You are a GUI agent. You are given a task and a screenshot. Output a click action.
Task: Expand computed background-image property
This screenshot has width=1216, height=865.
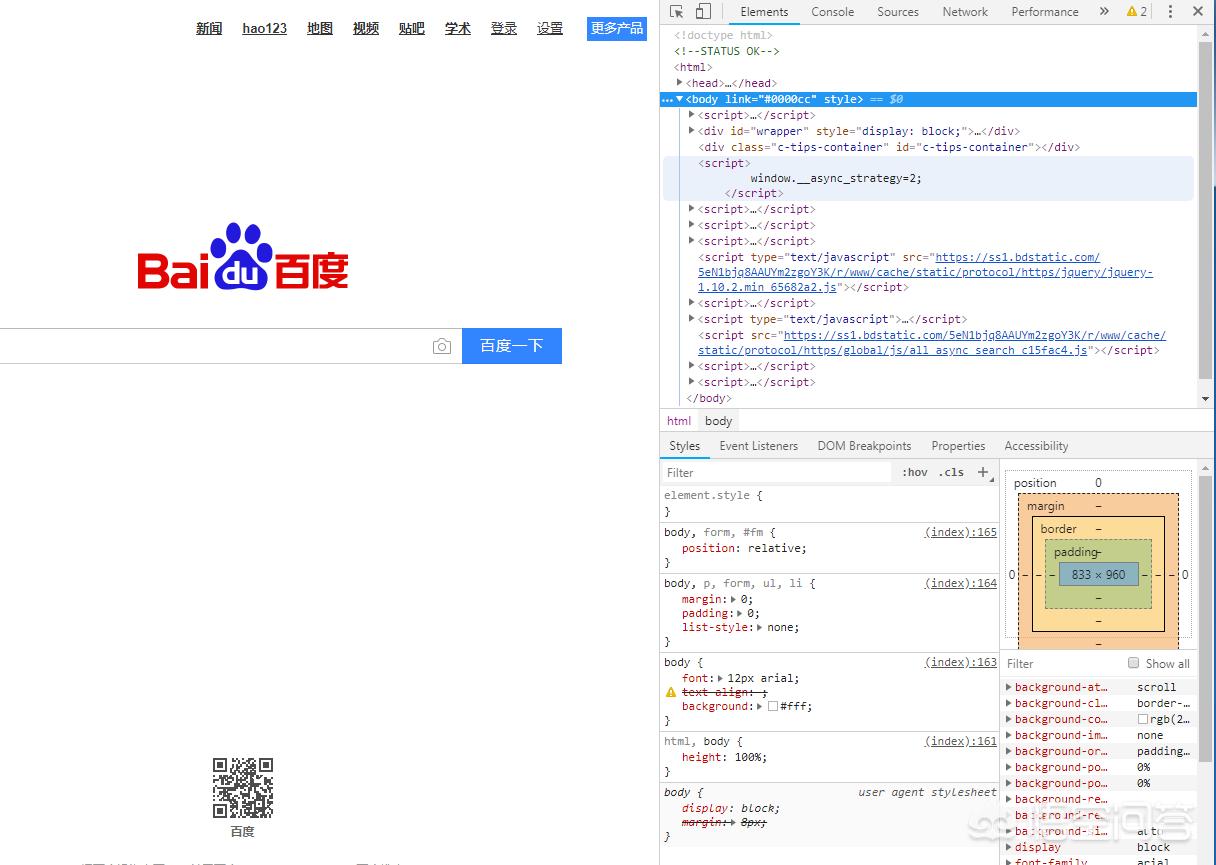pyautogui.click(x=1007, y=735)
